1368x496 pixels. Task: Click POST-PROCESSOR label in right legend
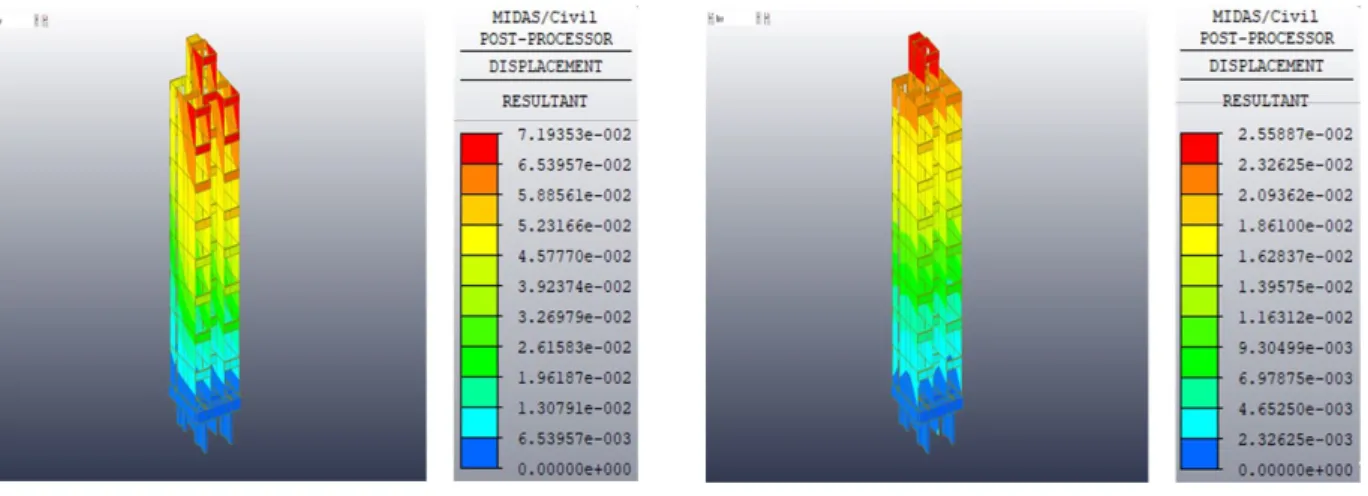1266,38
